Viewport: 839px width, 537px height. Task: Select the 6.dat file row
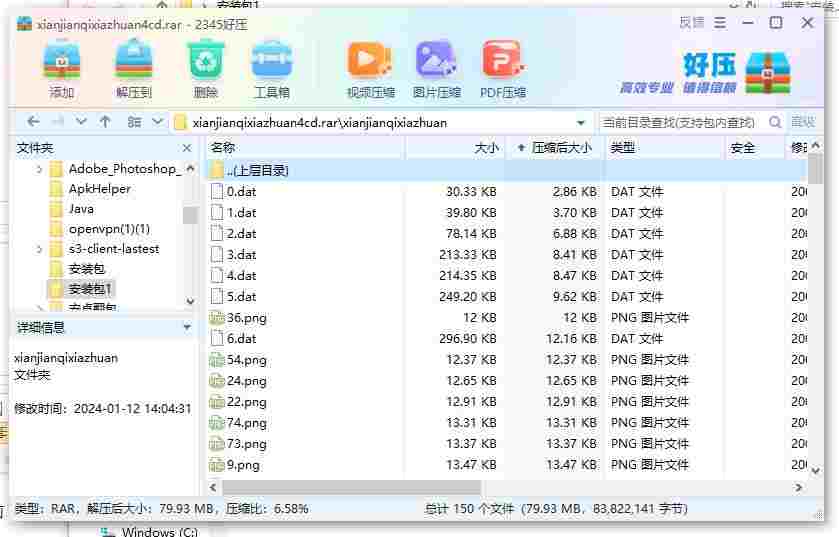click(507, 339)
